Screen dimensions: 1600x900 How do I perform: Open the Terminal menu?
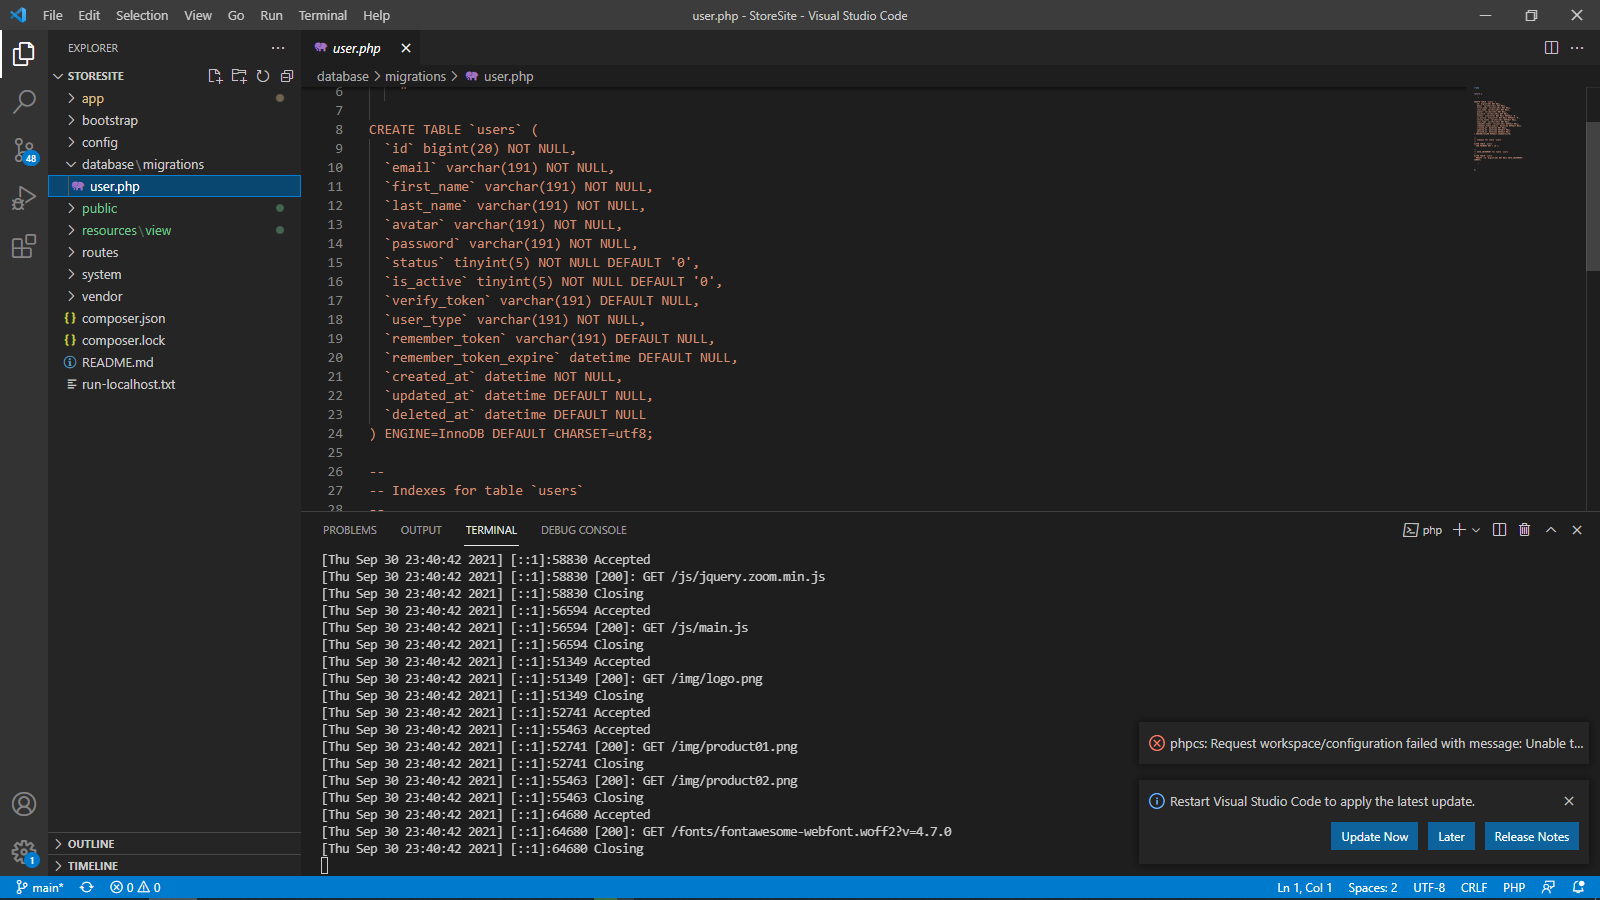[x=323, y=15]
